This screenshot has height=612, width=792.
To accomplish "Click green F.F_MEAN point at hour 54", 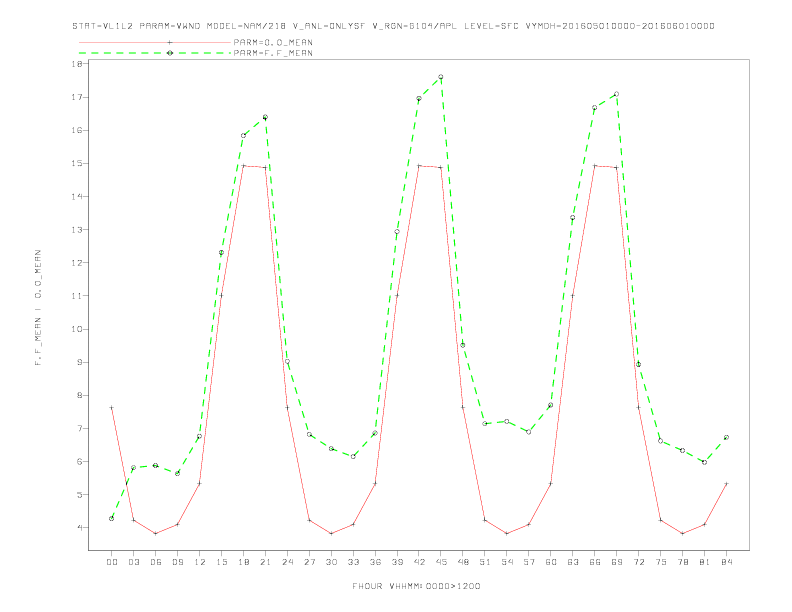I will pyautogui.click(x=507, y=421).
